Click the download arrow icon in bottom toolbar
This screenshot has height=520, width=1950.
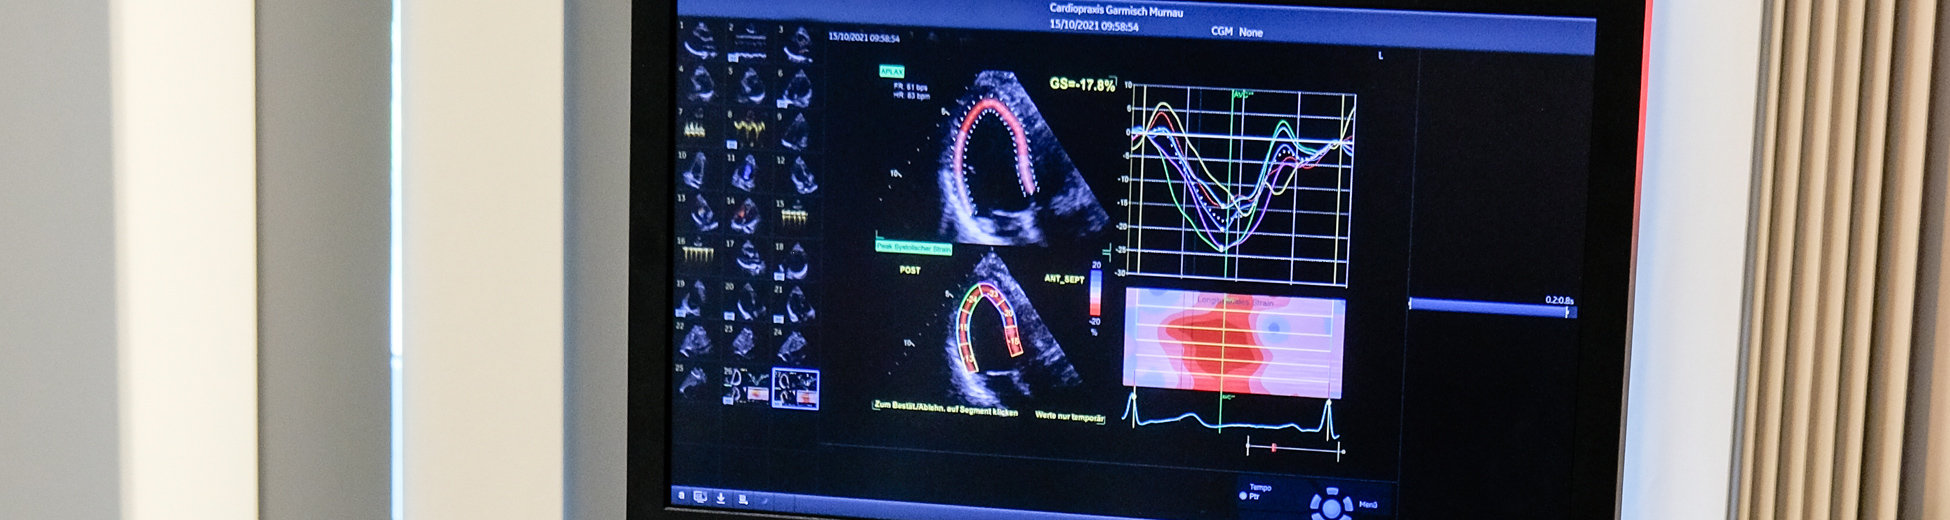721,498
